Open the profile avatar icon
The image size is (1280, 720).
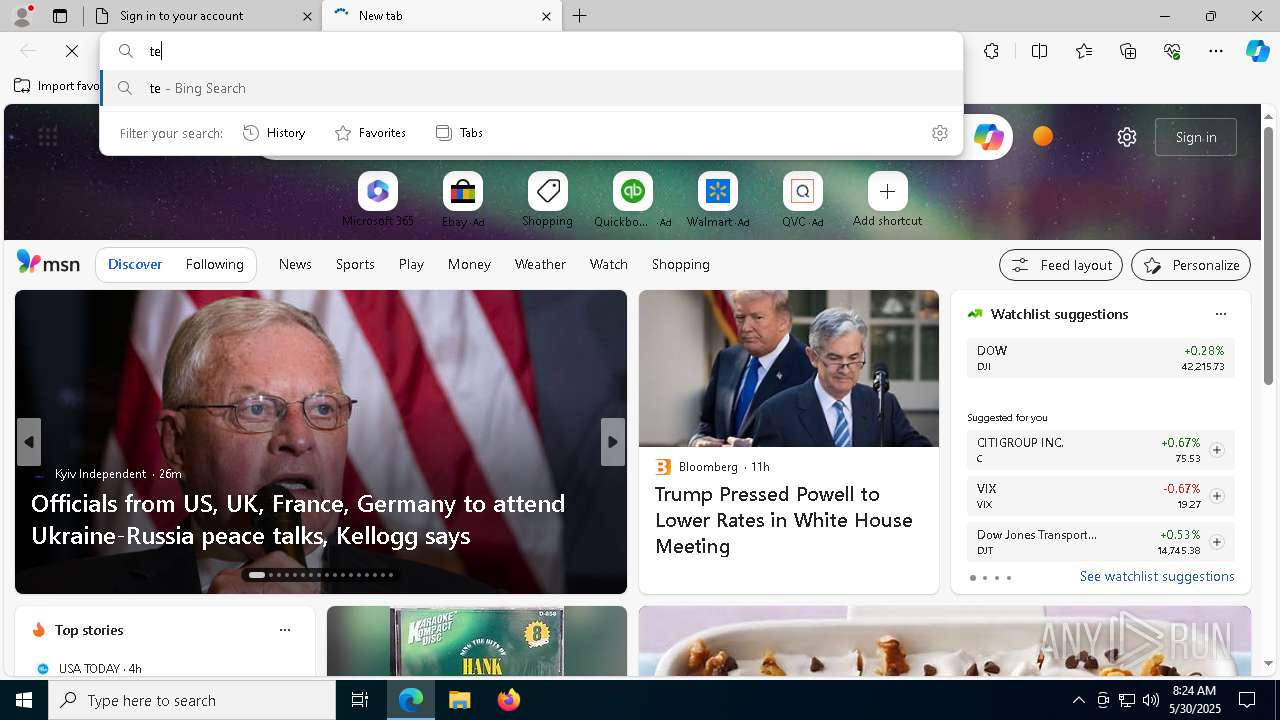(x=21, y=15)
